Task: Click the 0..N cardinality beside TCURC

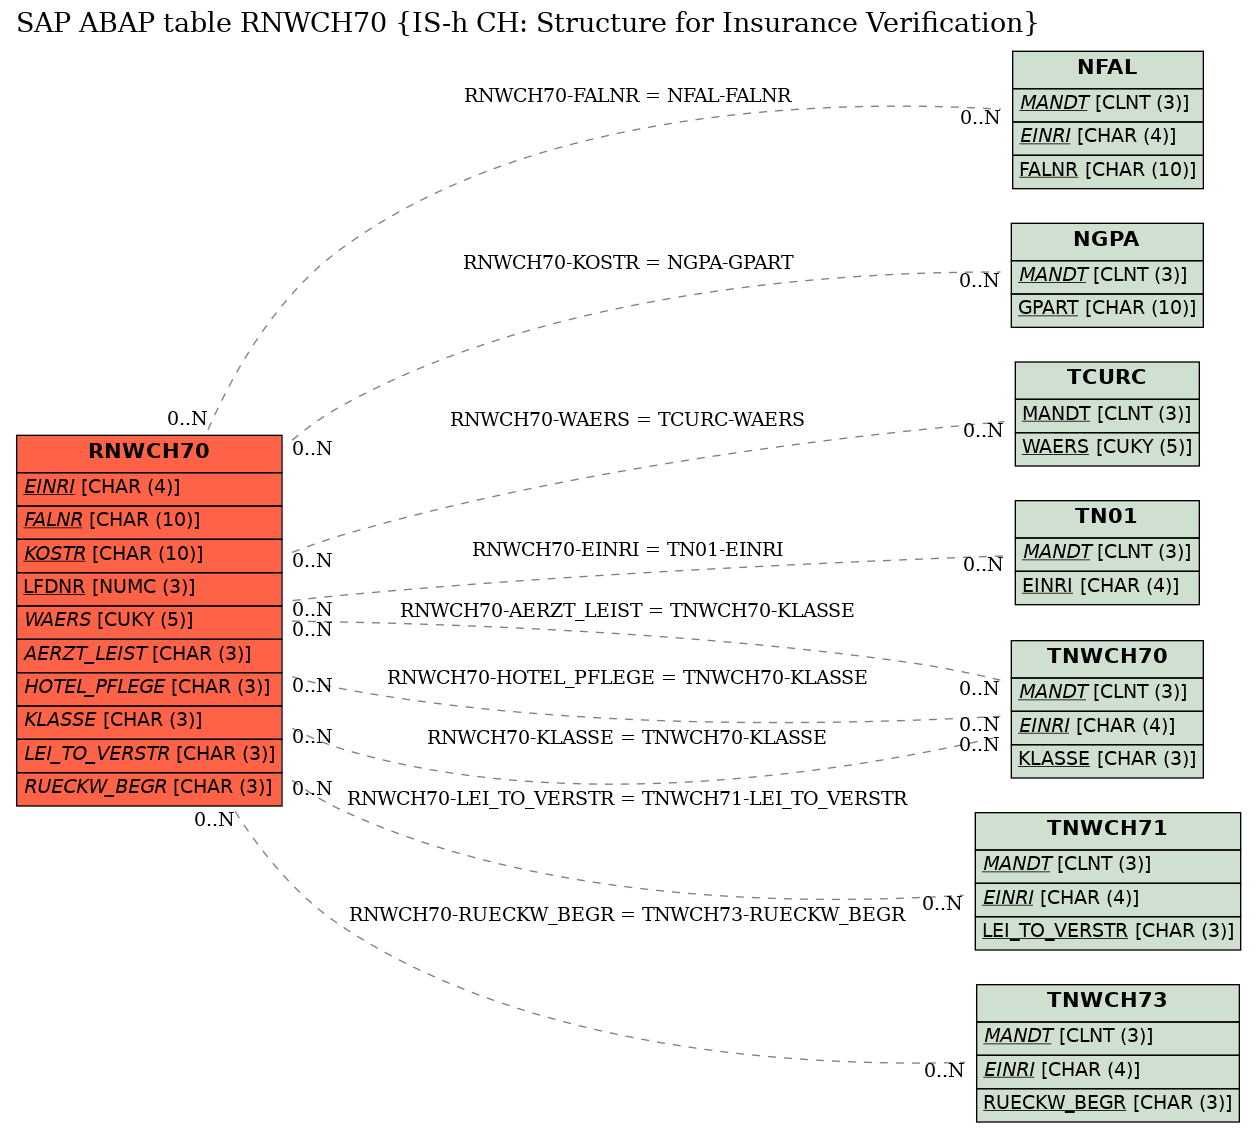Action: (983, 431)
